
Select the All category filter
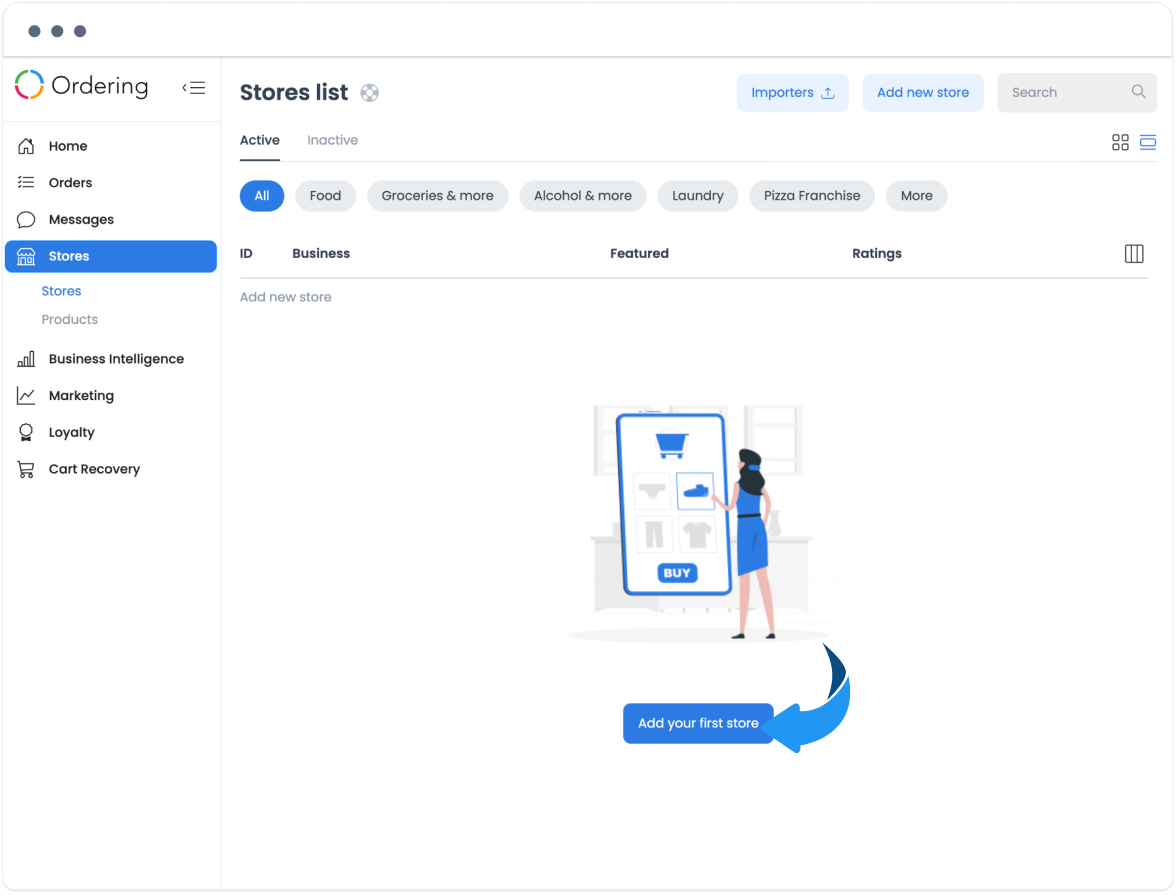(x=262, y=196)
